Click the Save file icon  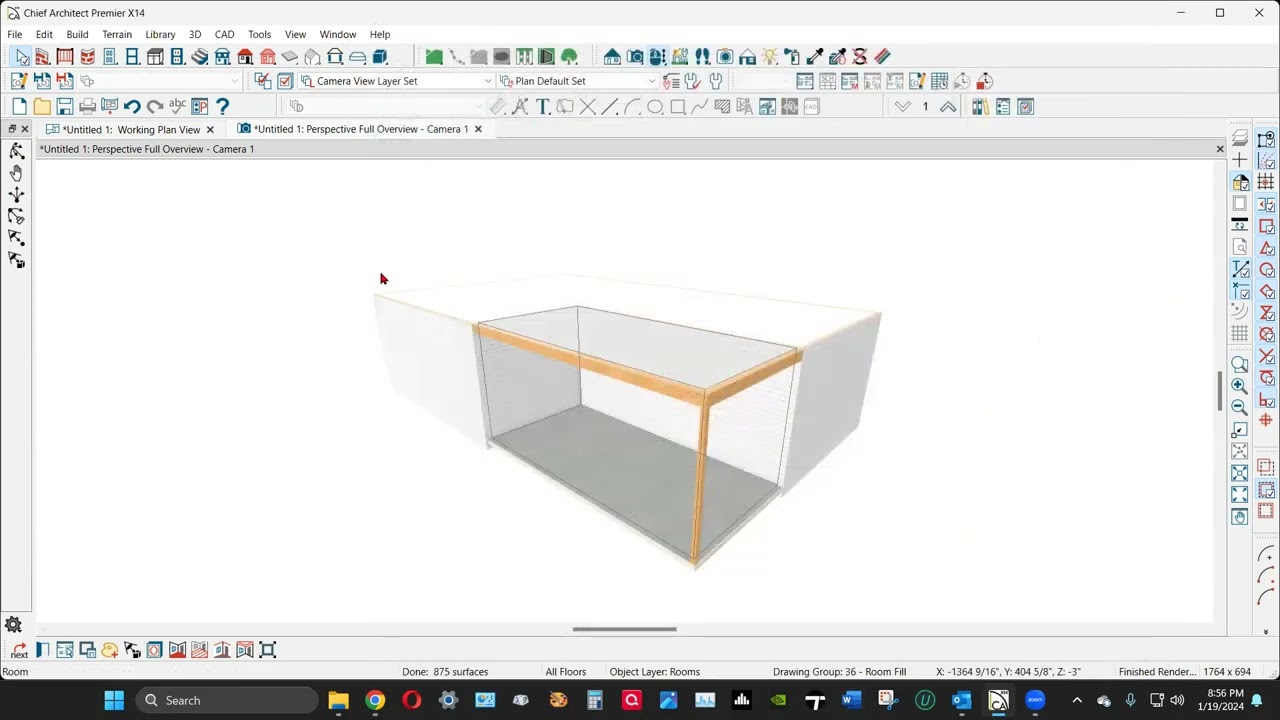(x=64, y=107)
